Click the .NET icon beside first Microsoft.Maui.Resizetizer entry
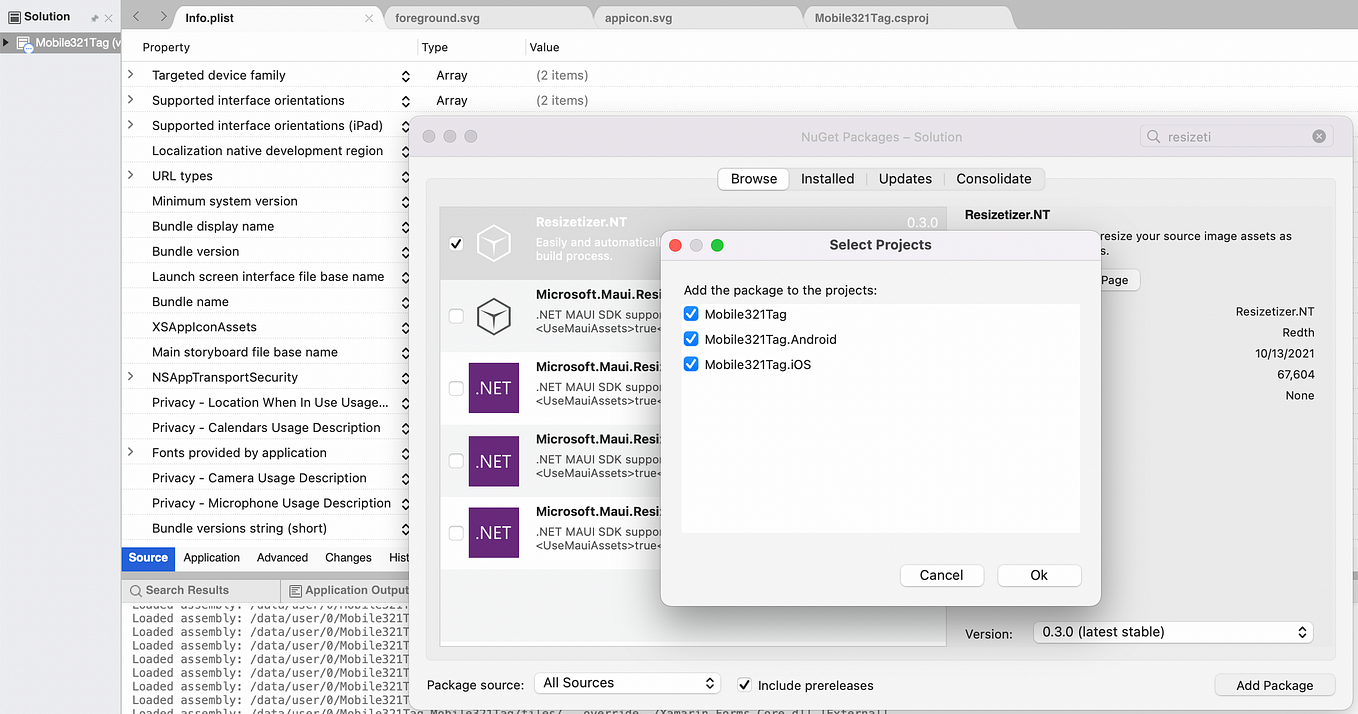1358x714 pixels. pos(494,388)
